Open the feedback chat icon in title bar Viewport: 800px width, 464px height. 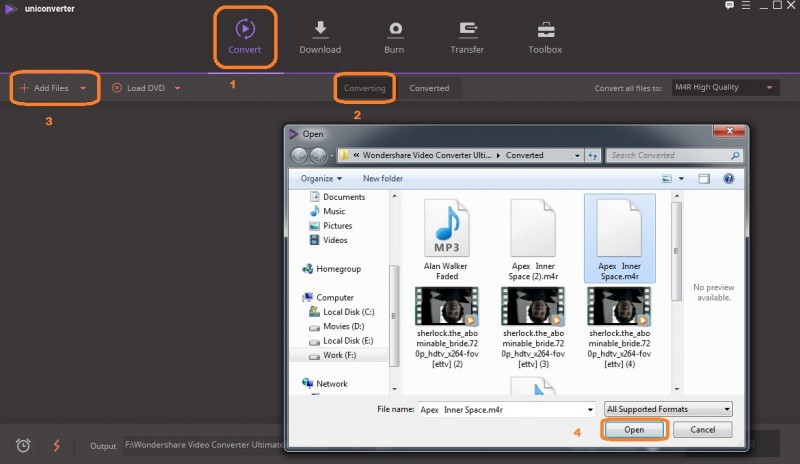pos(730,6)
